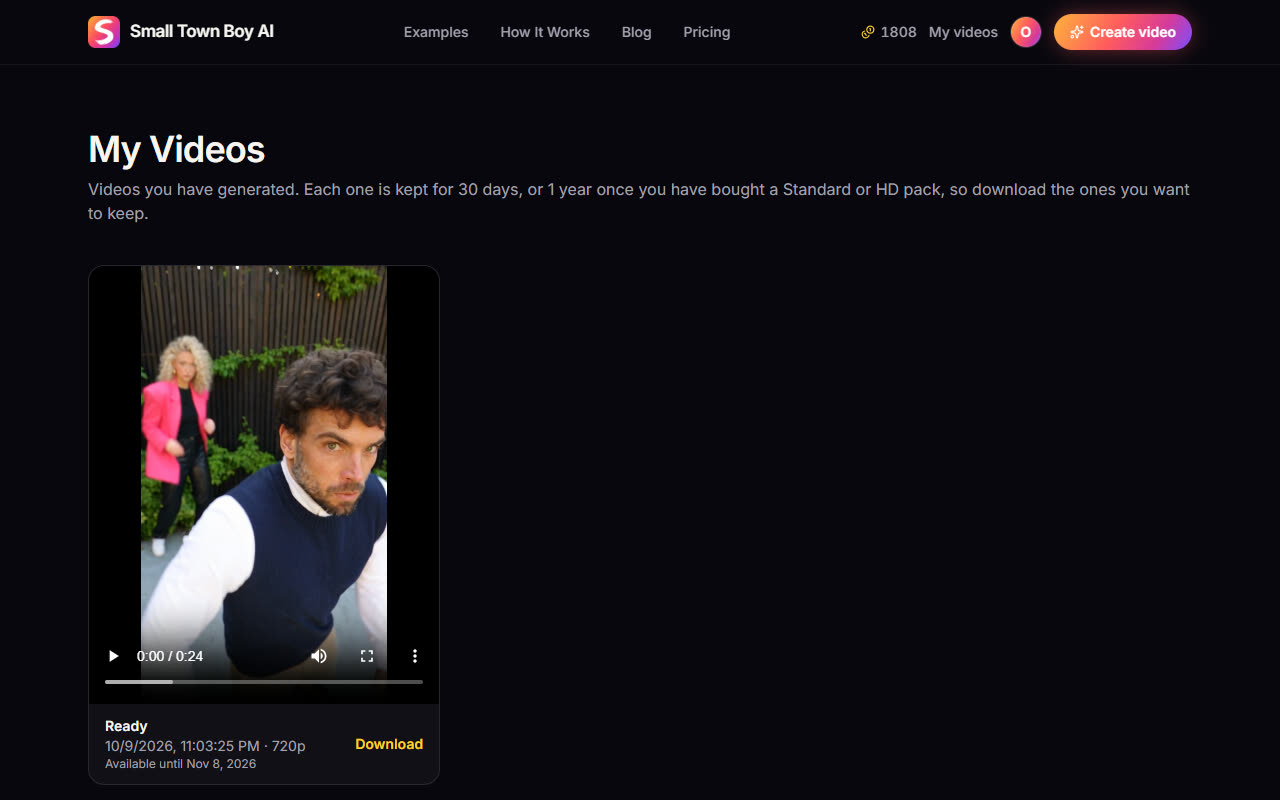Viewport: 1280px width, 800px height.
Task: Open My videos link
Action: (x=963, y=32)
